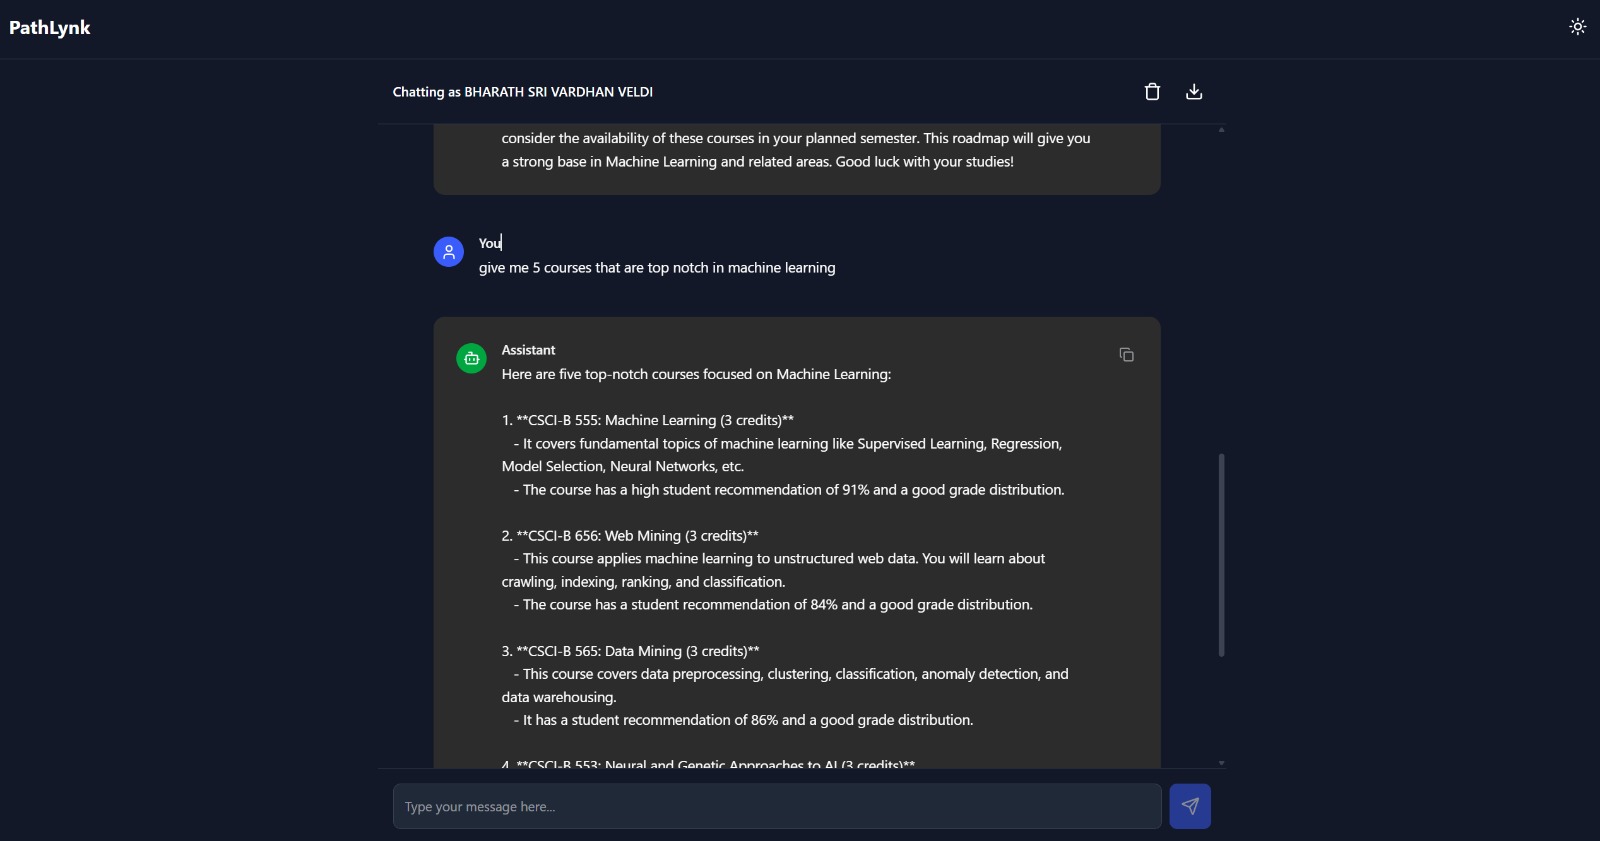Image resolution: width=1600 pixels, height=841 pixels.
Task: Select the copy icon on the Assistant bubble
Action: [1127, 355]
